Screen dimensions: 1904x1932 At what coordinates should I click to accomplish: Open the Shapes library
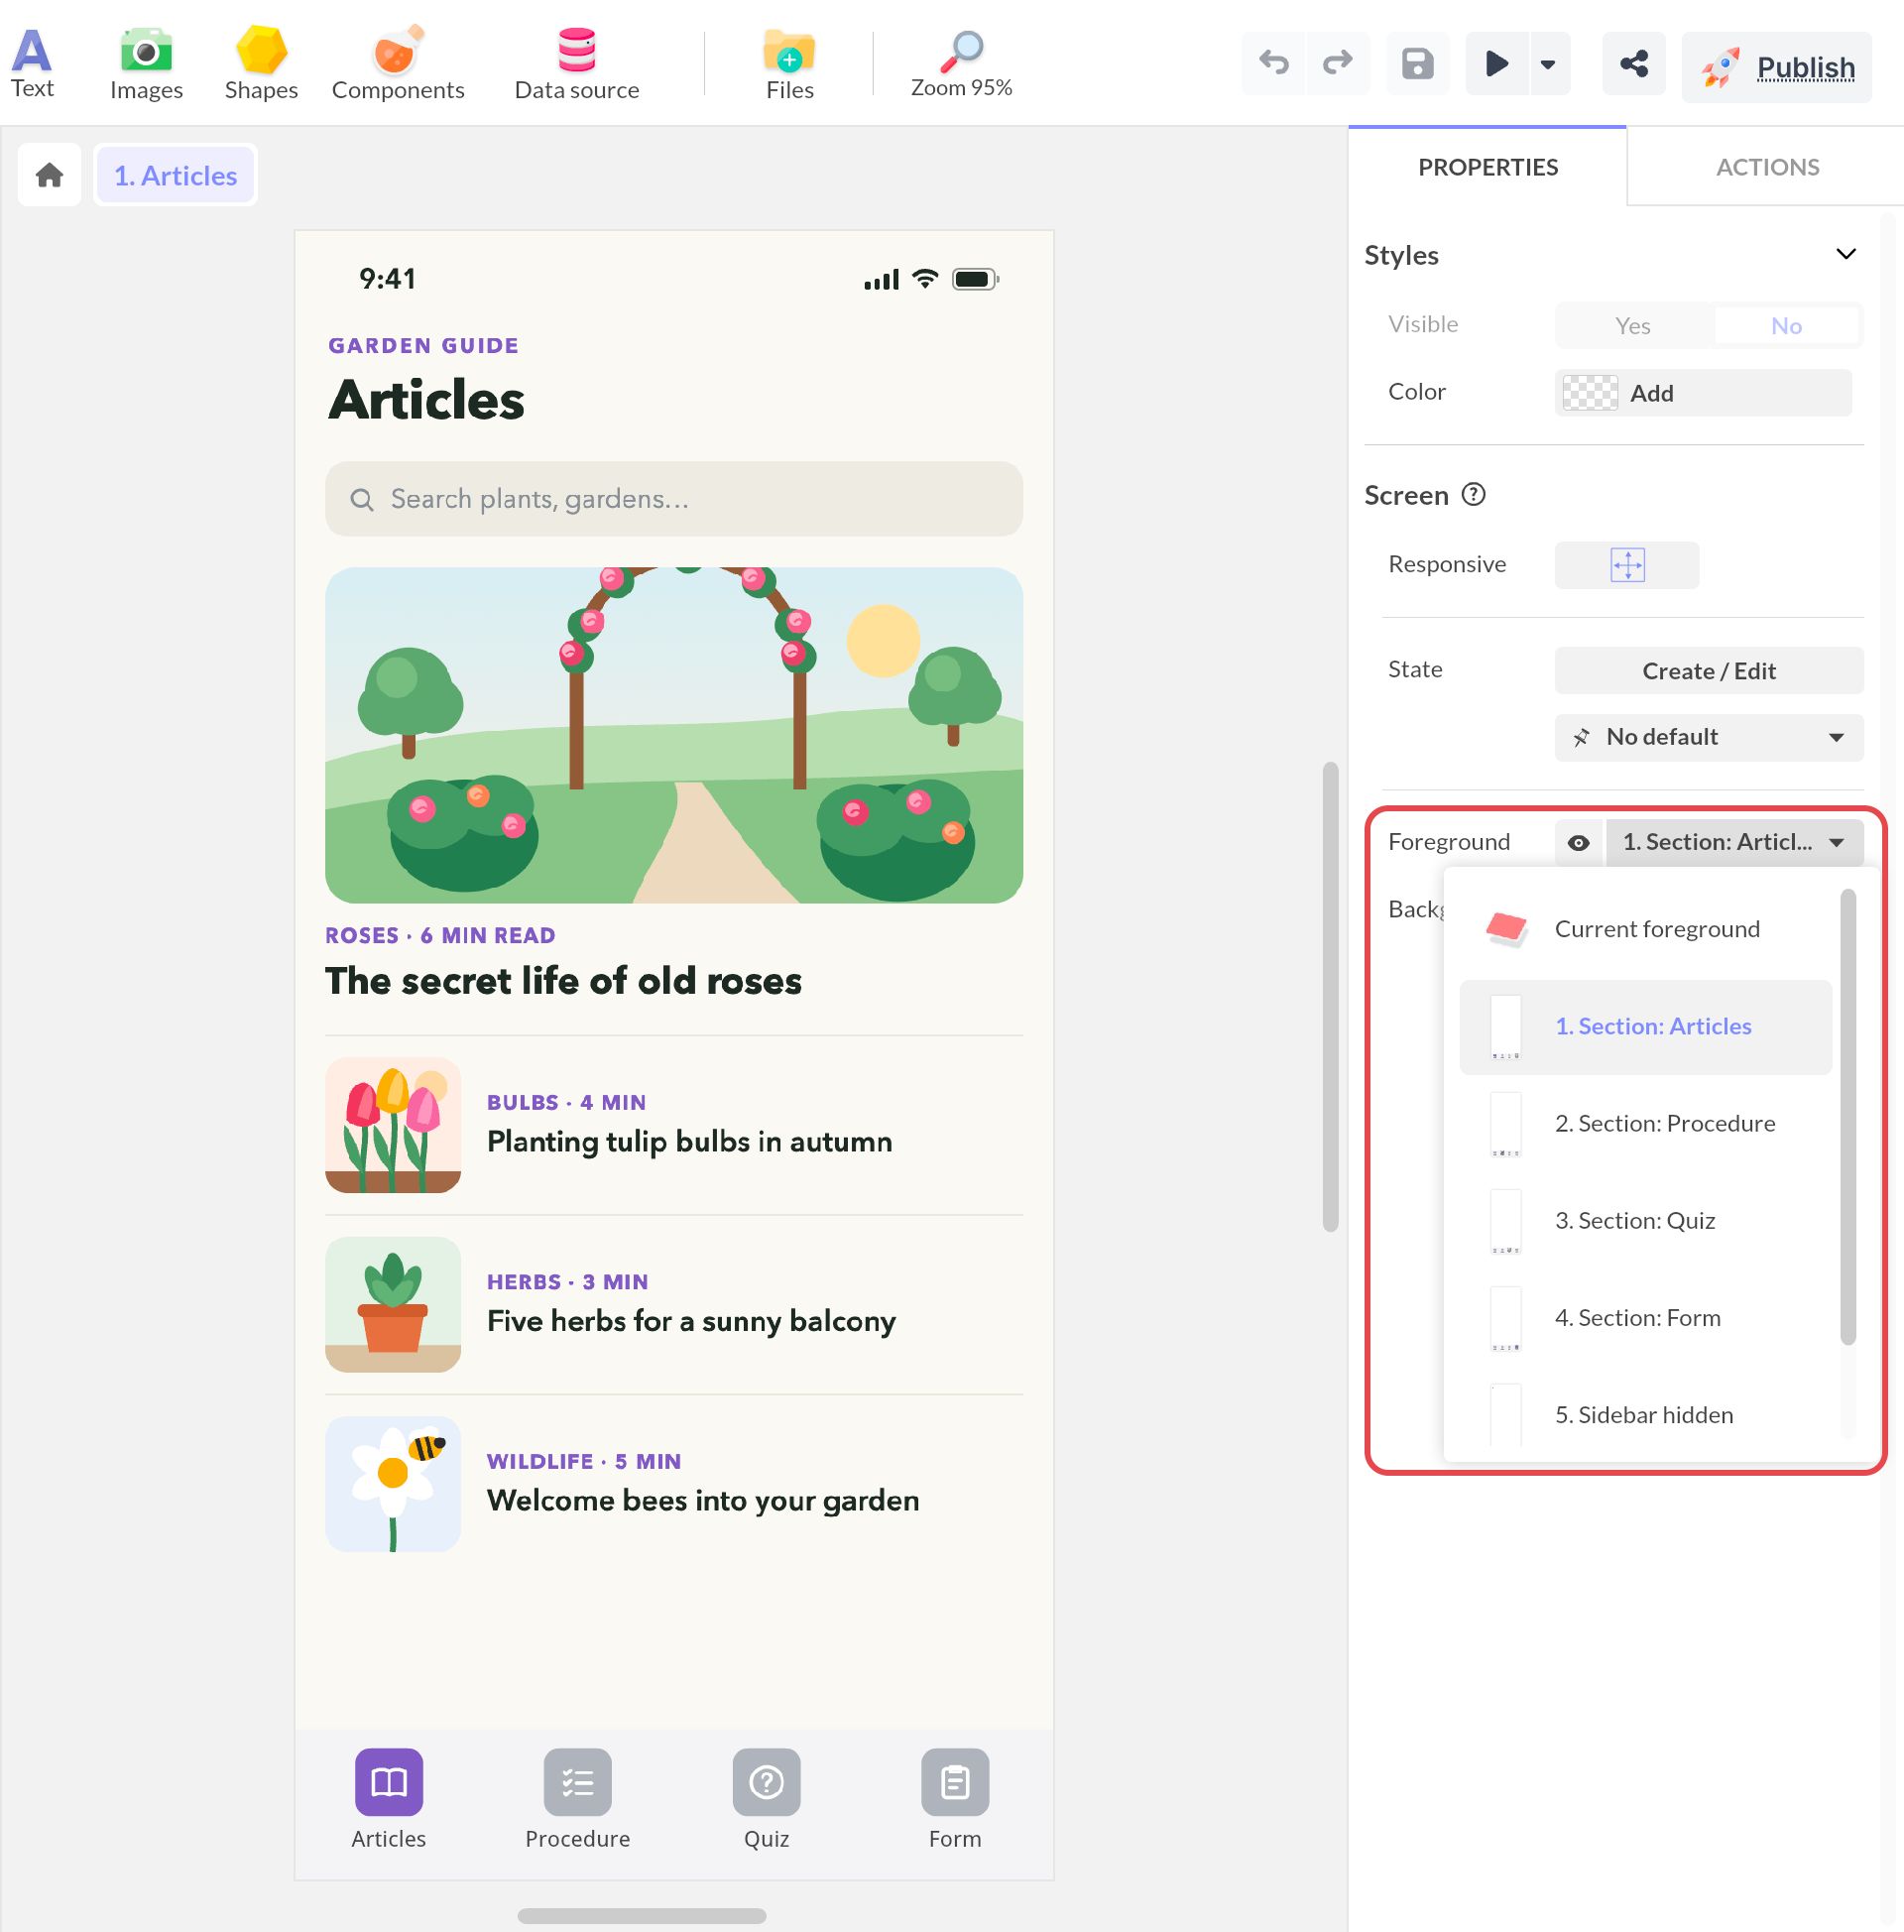pos(261,64)
